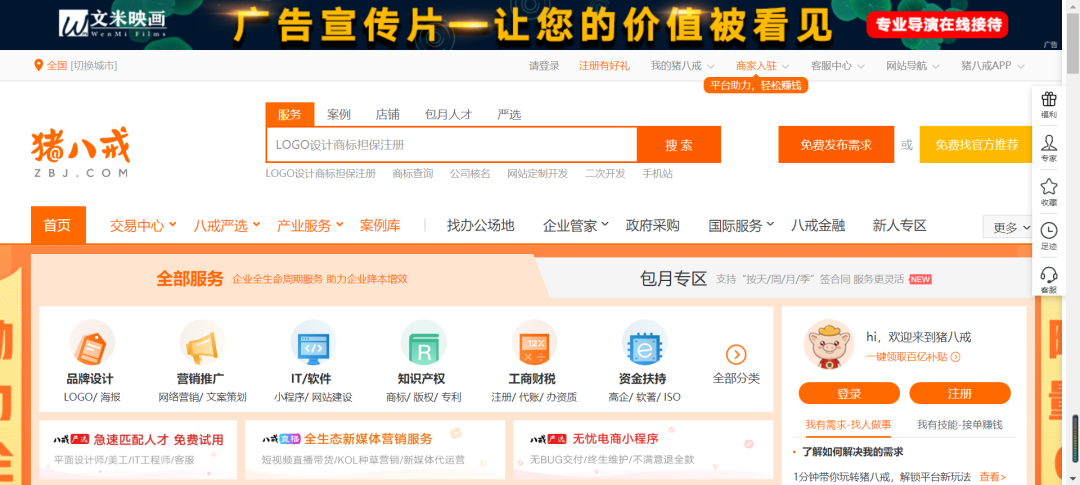Open 案例库 nav item
This screenshot has width=1080, height=485.
point(380,225)
